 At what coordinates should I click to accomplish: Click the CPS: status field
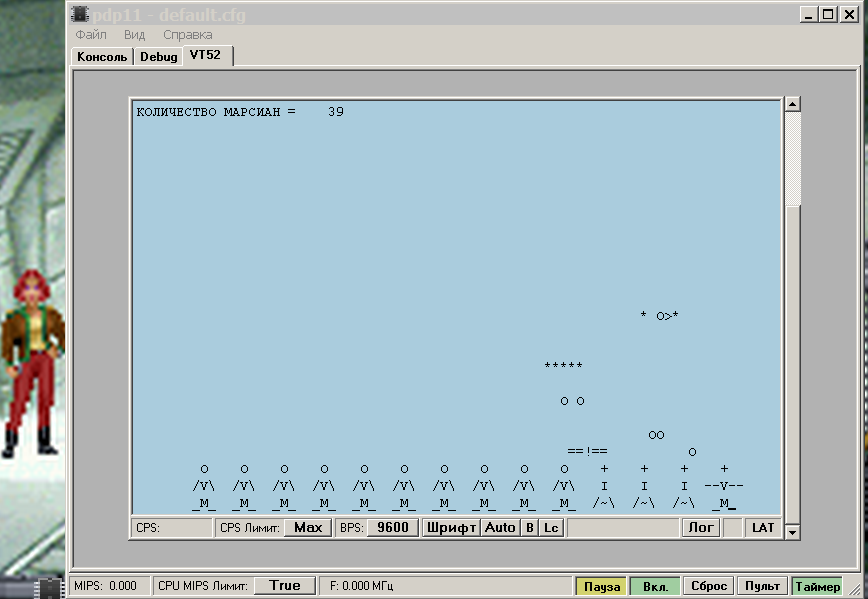click(172, 528)
